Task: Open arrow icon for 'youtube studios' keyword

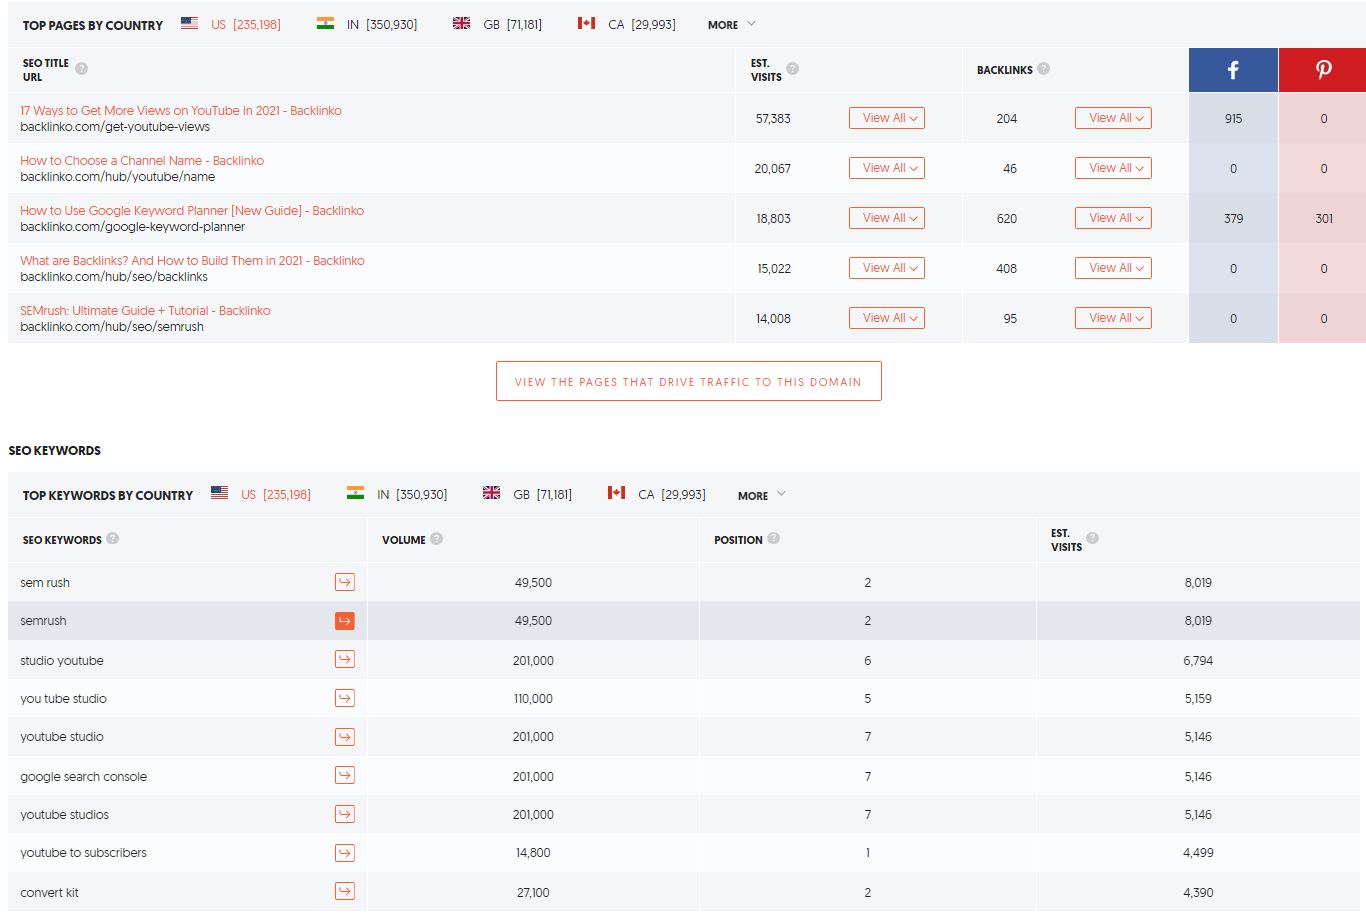Action: (x=345, y=814)
